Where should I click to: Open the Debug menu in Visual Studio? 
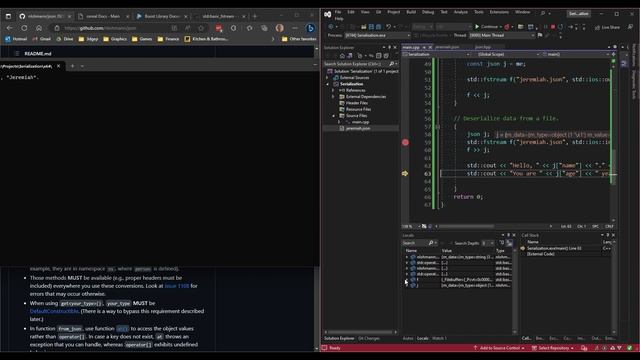click(428, 12)
